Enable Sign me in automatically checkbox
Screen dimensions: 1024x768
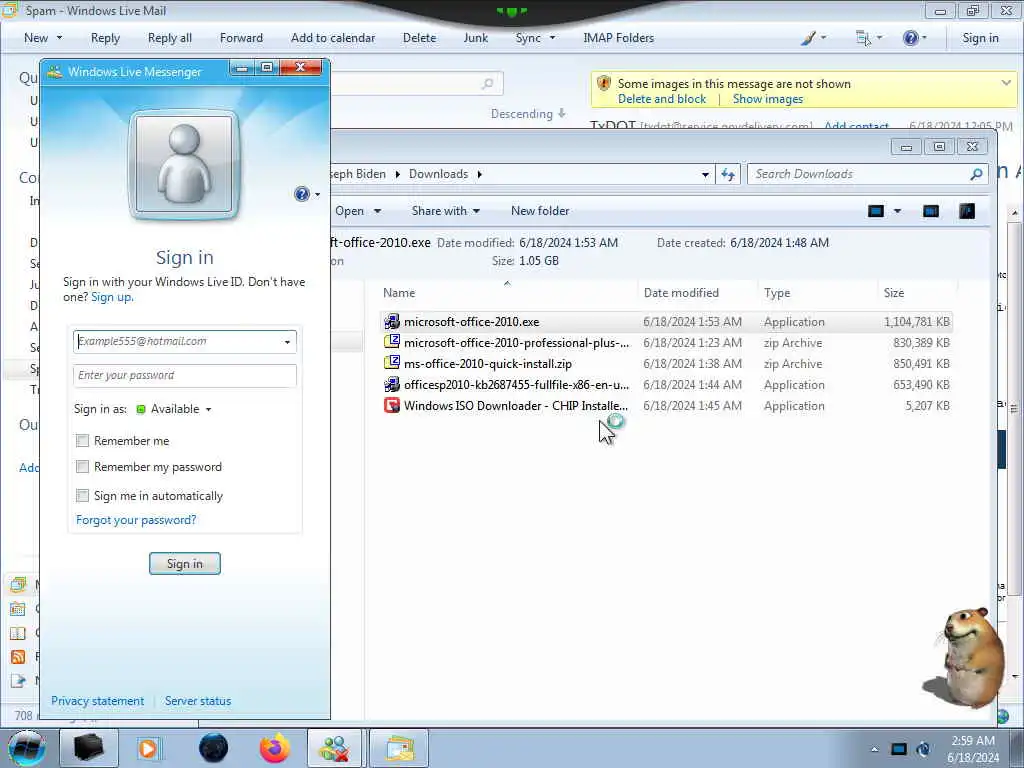point(82,496)
